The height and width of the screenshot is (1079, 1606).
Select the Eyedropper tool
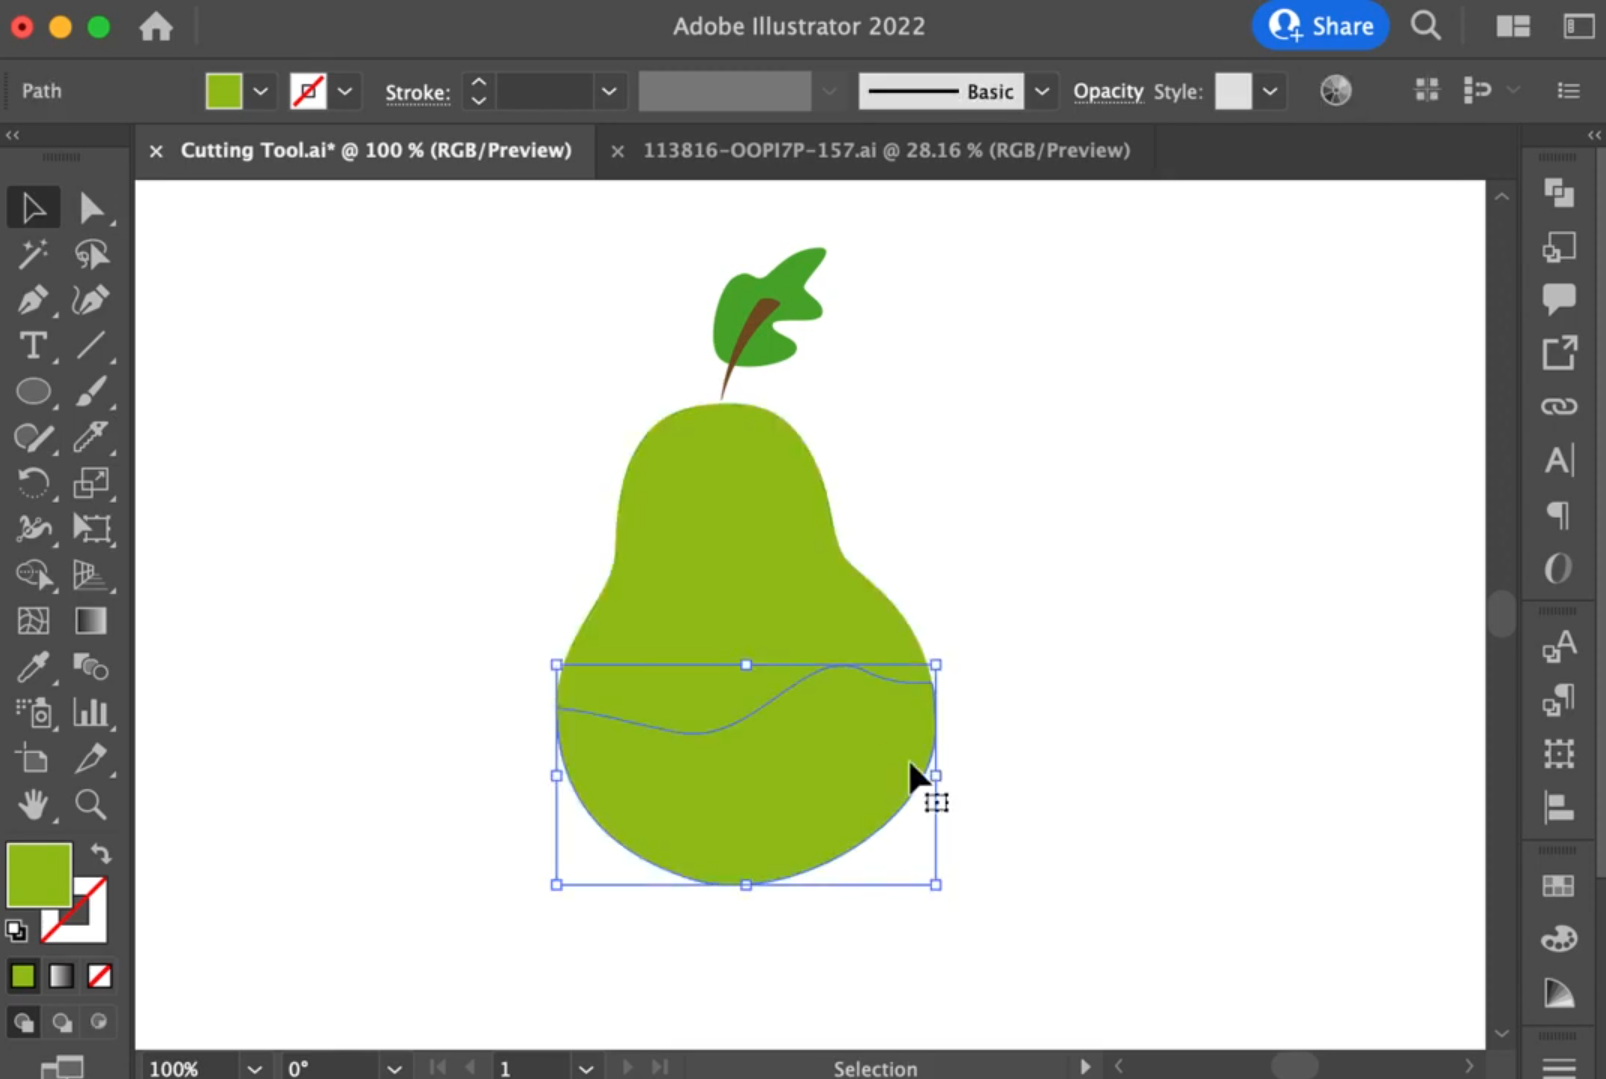click(33, 668)
